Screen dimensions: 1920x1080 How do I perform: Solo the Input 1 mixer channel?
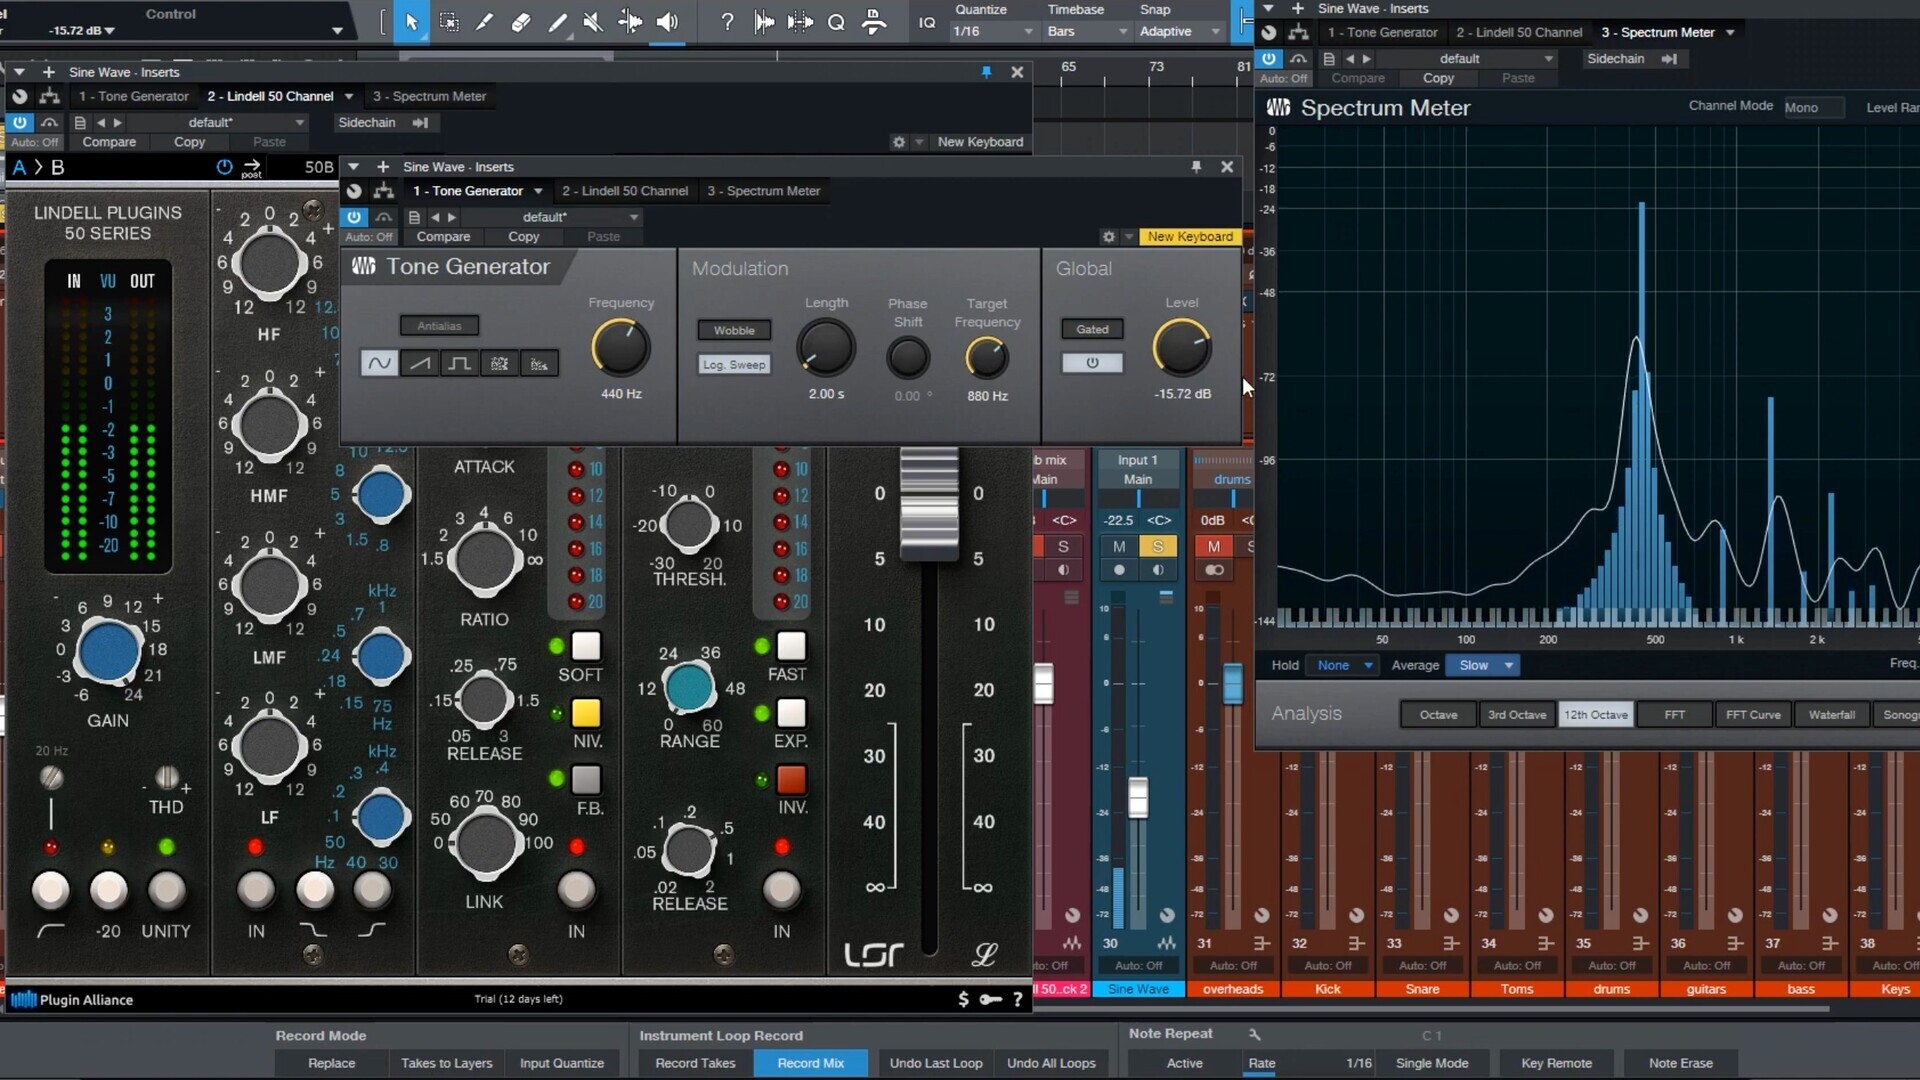(1158, 547)
